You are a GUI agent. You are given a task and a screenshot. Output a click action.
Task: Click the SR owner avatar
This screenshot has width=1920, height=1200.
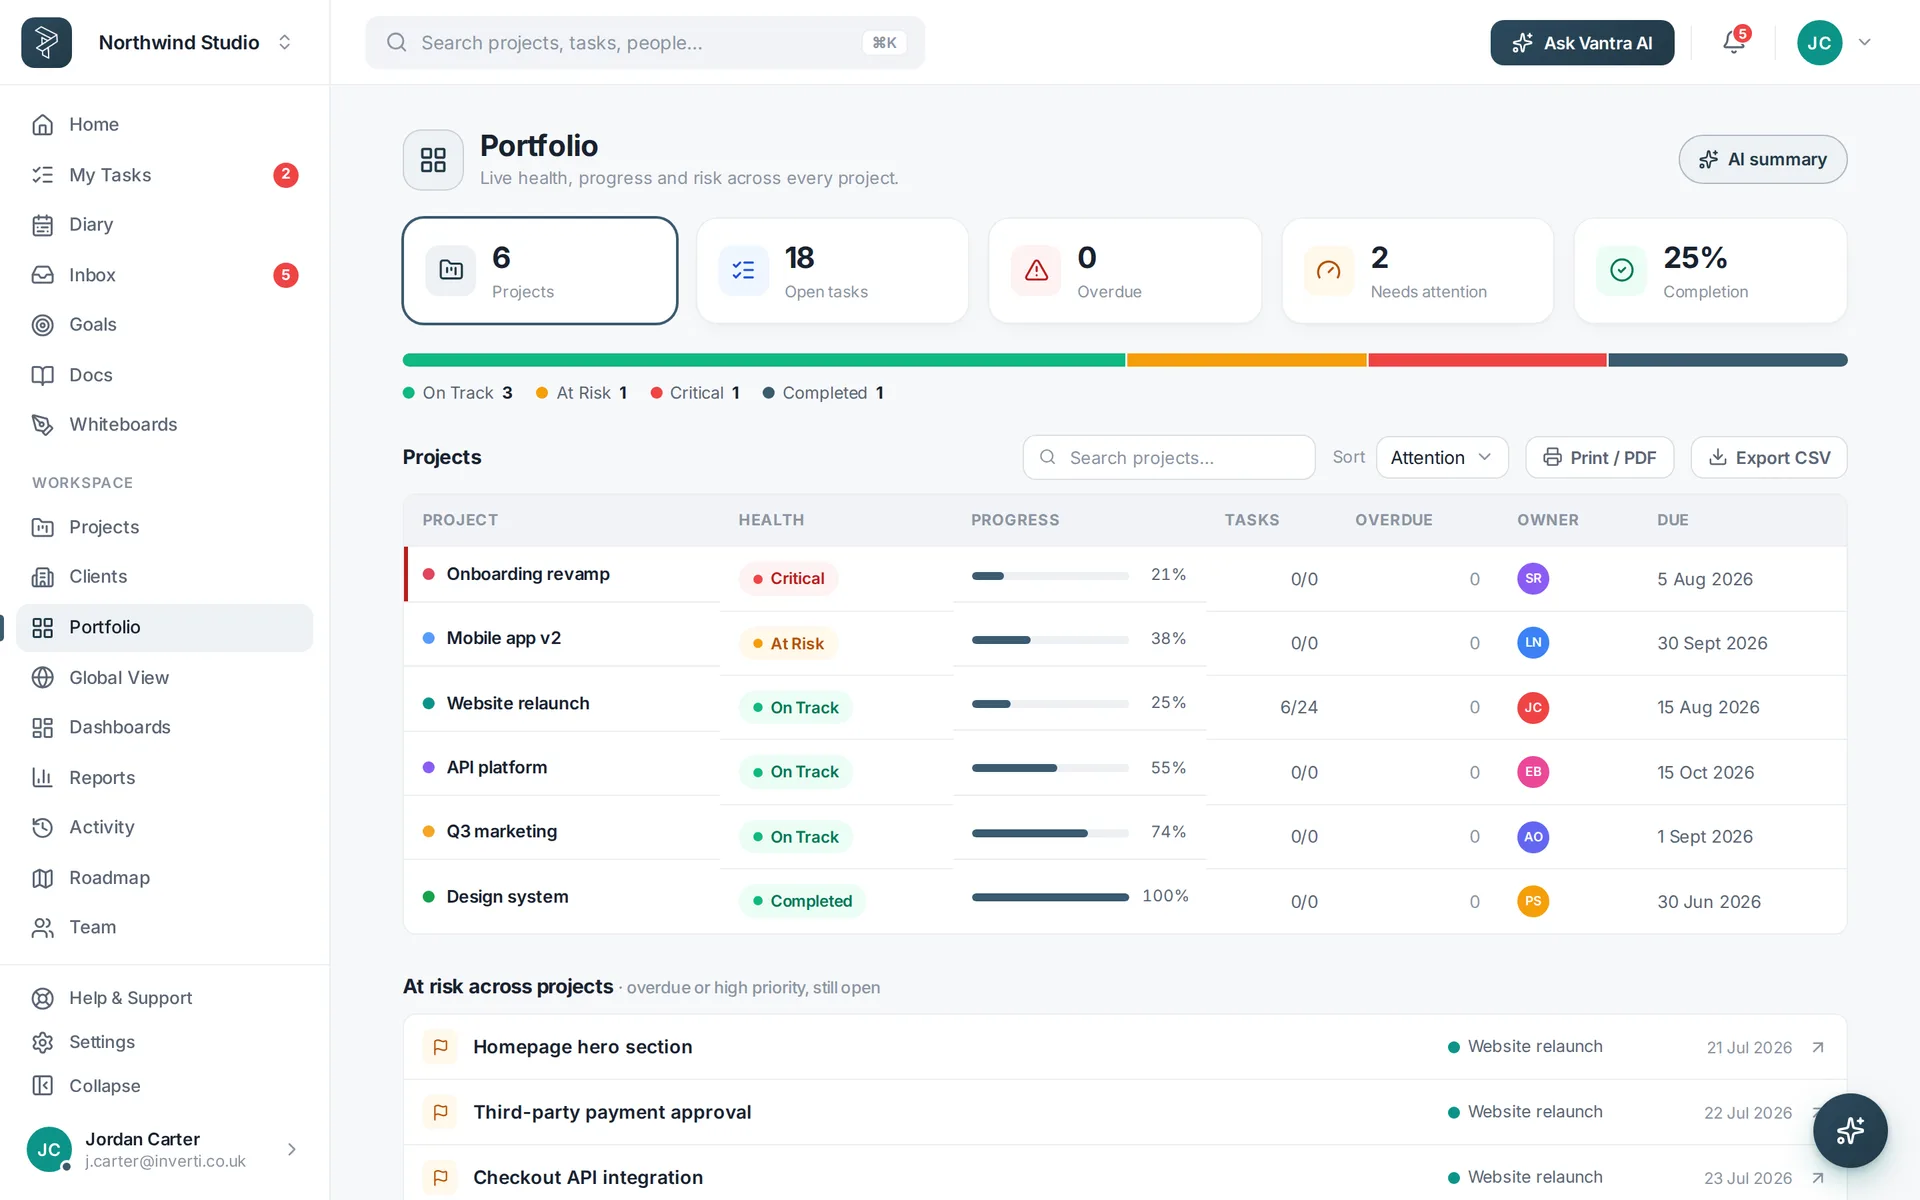point(1533,578)
